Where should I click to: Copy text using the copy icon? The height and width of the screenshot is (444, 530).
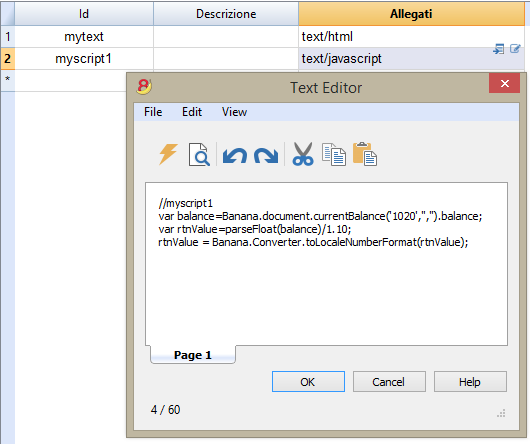tap(334, 155)
